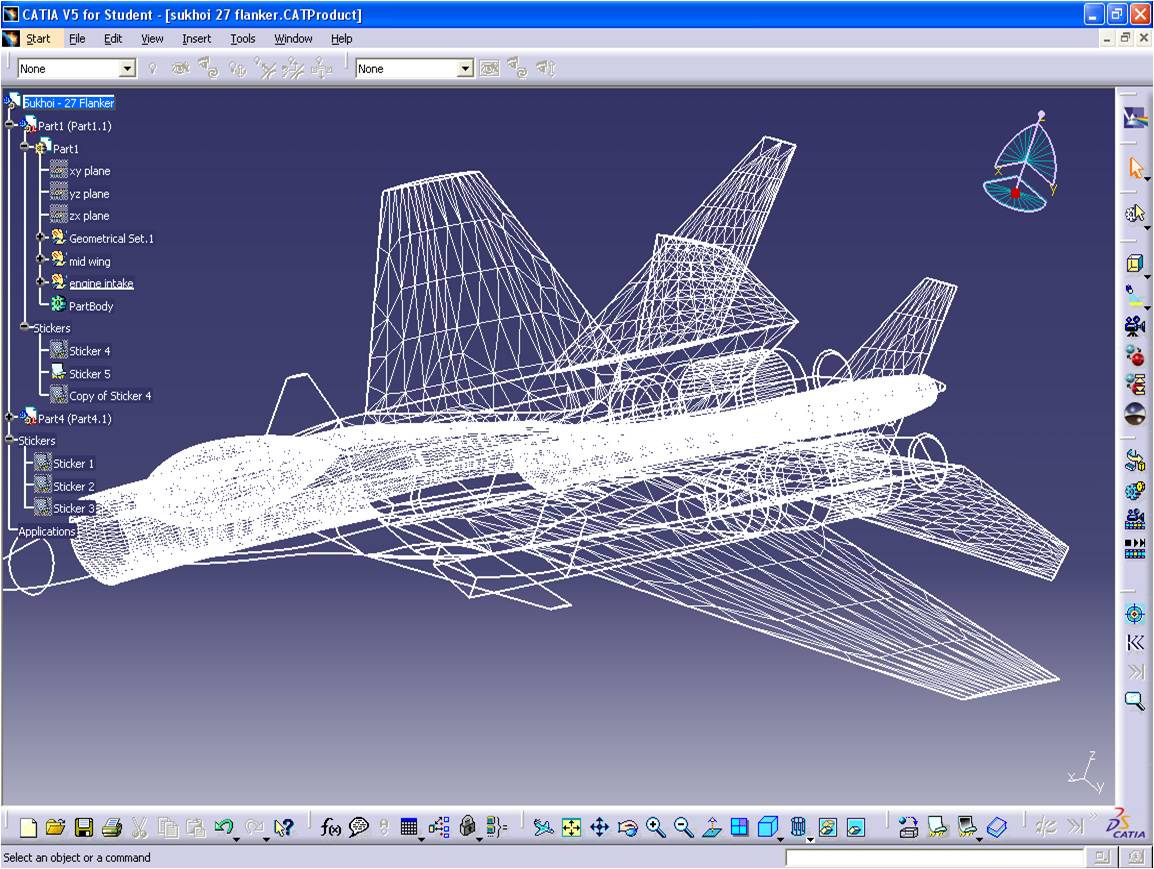Select the xy plane in the tree

click(90, 171)
